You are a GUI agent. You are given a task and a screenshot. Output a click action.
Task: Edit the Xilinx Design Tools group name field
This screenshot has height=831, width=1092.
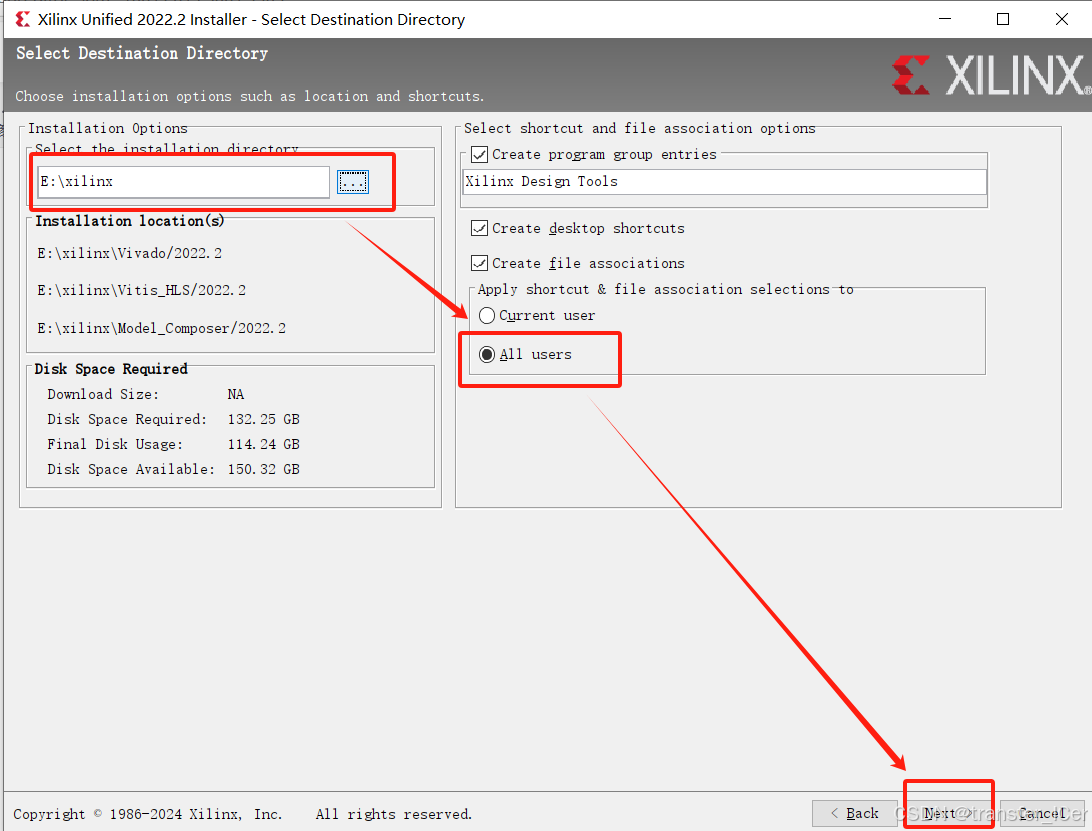(x=724, y=182)
